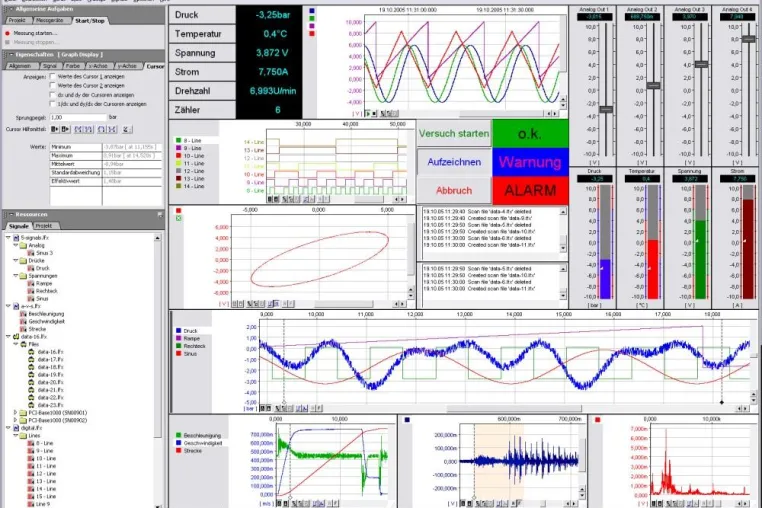Click the Sprungpegel input field
The image size is (762, 508).
(x=78, y=117)
